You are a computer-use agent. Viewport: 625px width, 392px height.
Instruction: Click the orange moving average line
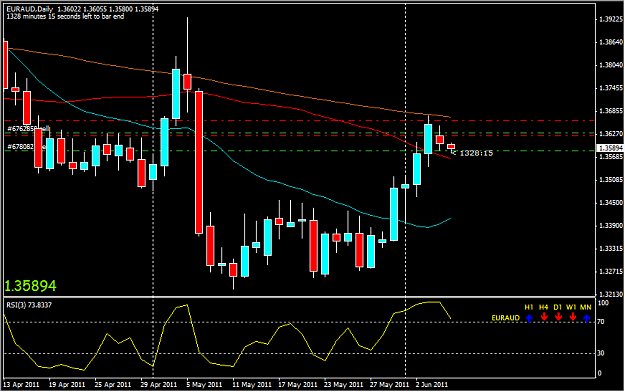point(279,94)
